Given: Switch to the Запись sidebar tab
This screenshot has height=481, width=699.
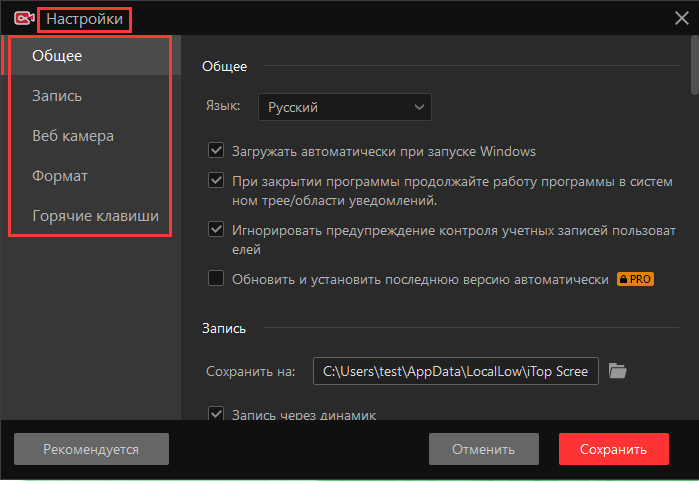Looking at the screenshot, I should point(90,96).
